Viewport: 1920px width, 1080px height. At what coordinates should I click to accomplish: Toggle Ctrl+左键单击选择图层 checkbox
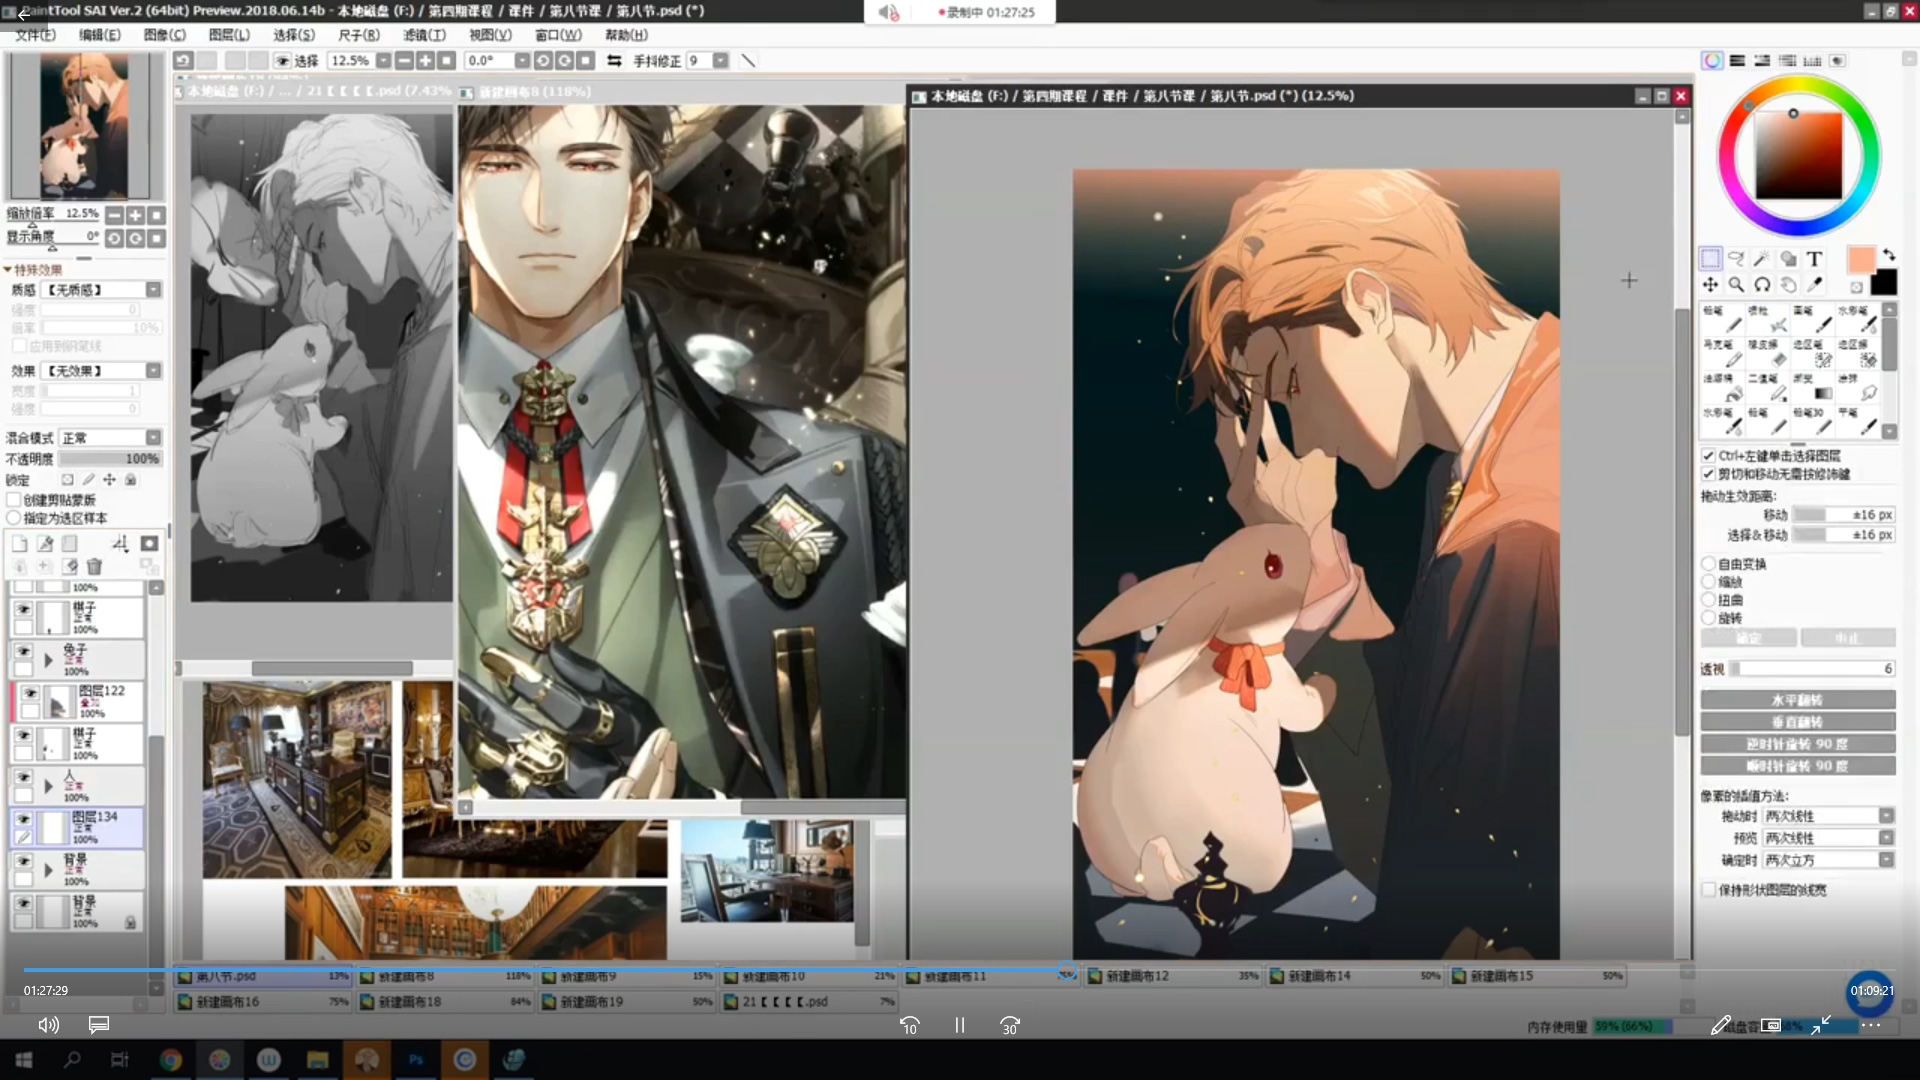coord(1709,456)
